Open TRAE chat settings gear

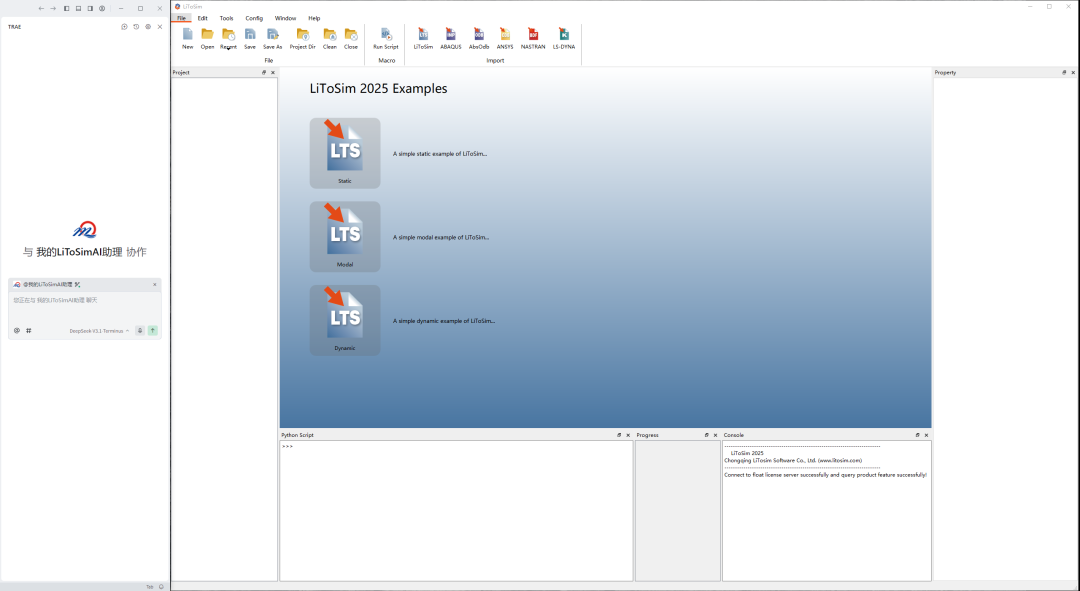tap(148, 27)
